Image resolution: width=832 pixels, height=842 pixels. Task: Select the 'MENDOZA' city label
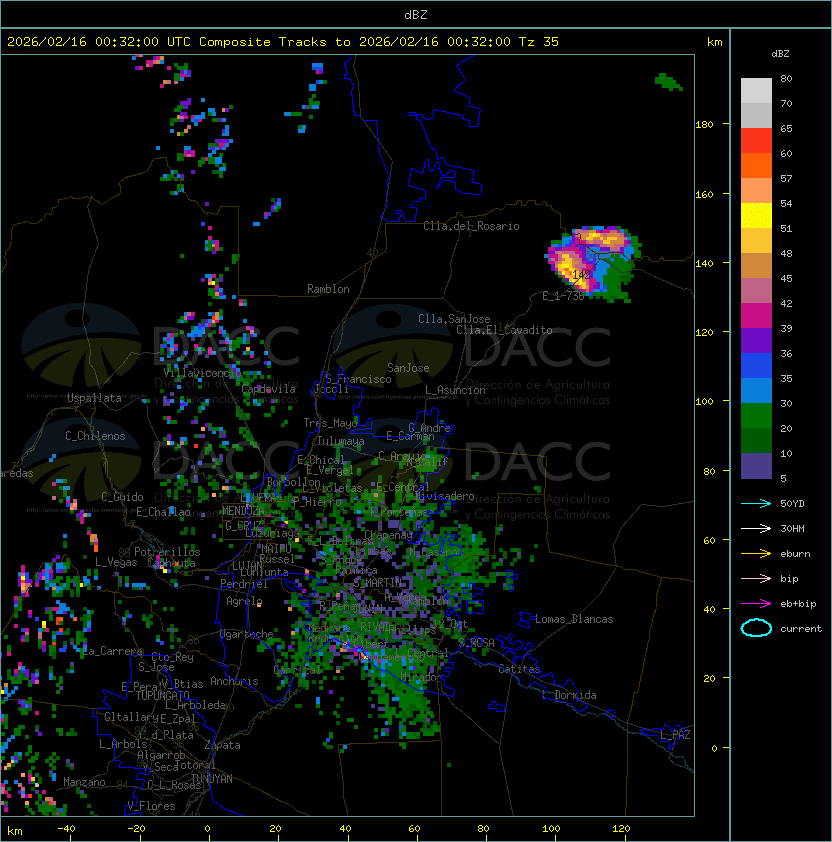tap(243, 510)
